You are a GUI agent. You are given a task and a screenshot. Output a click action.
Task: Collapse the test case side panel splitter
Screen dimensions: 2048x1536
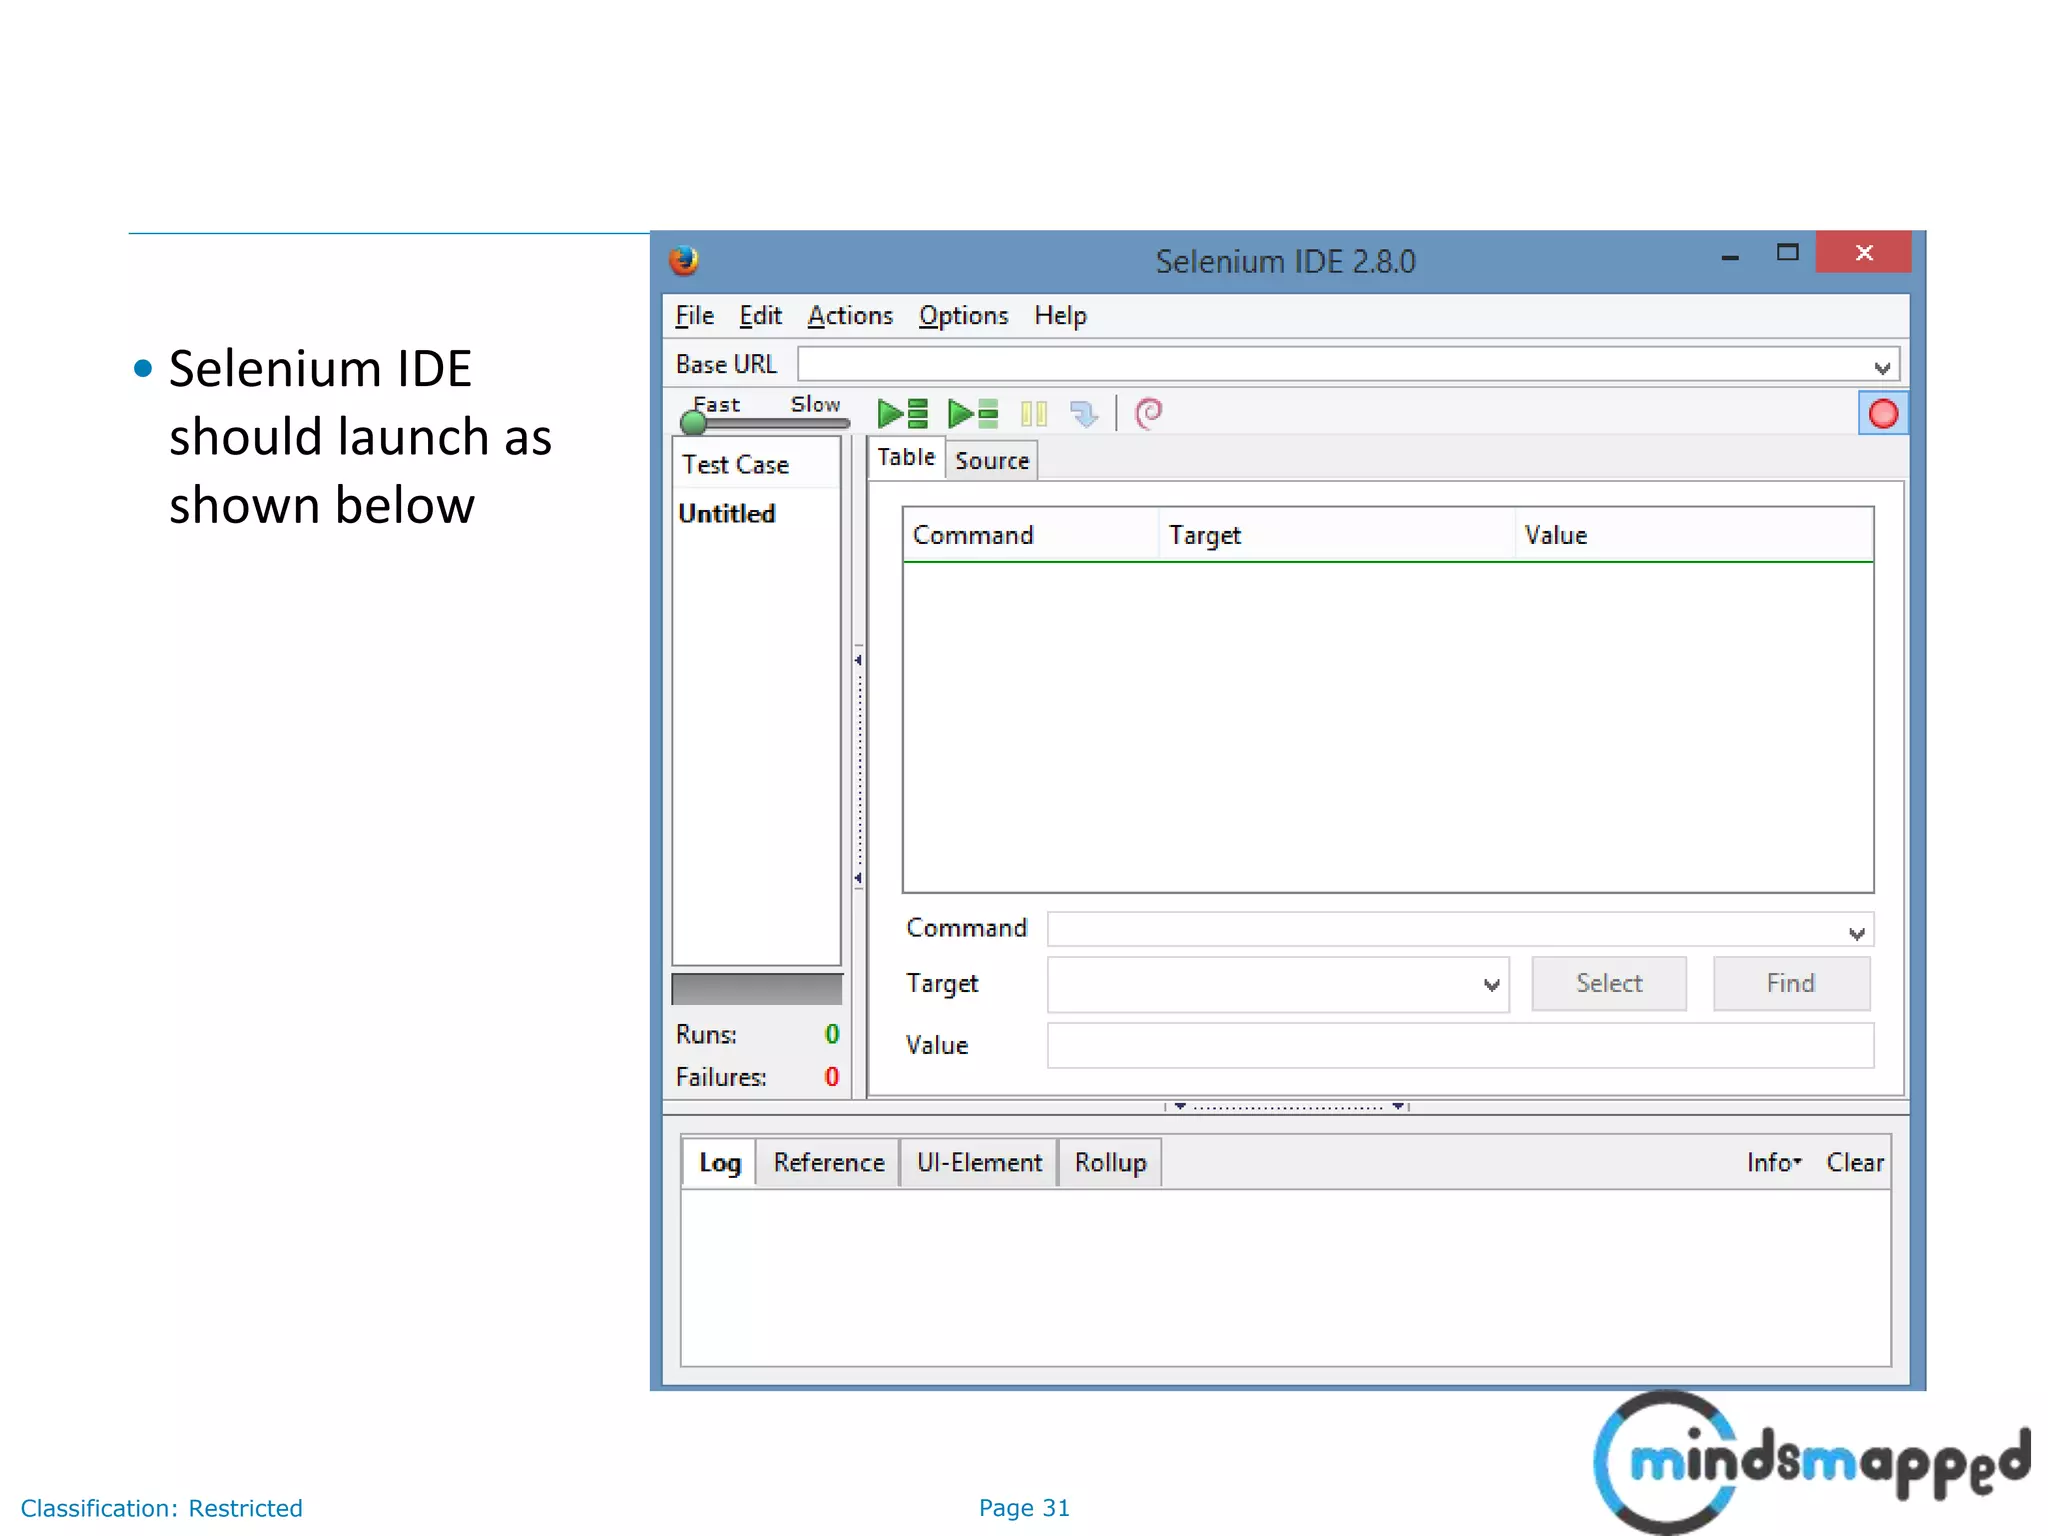[x=858, y=770]
